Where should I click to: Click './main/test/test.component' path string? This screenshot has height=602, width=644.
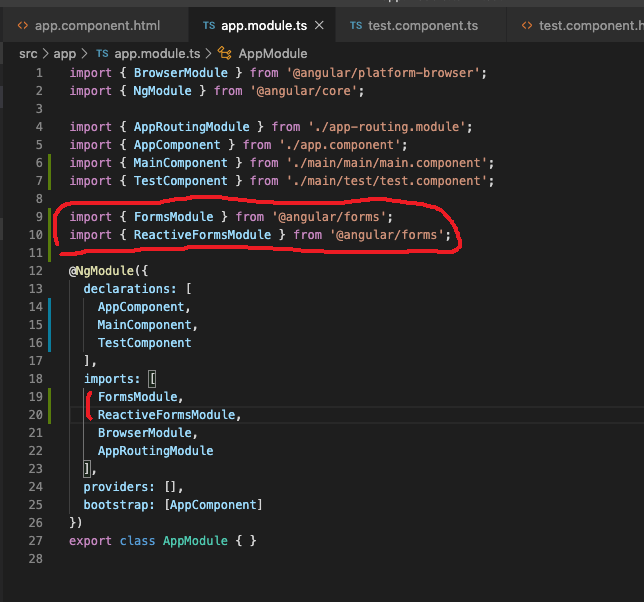[389, 181]
